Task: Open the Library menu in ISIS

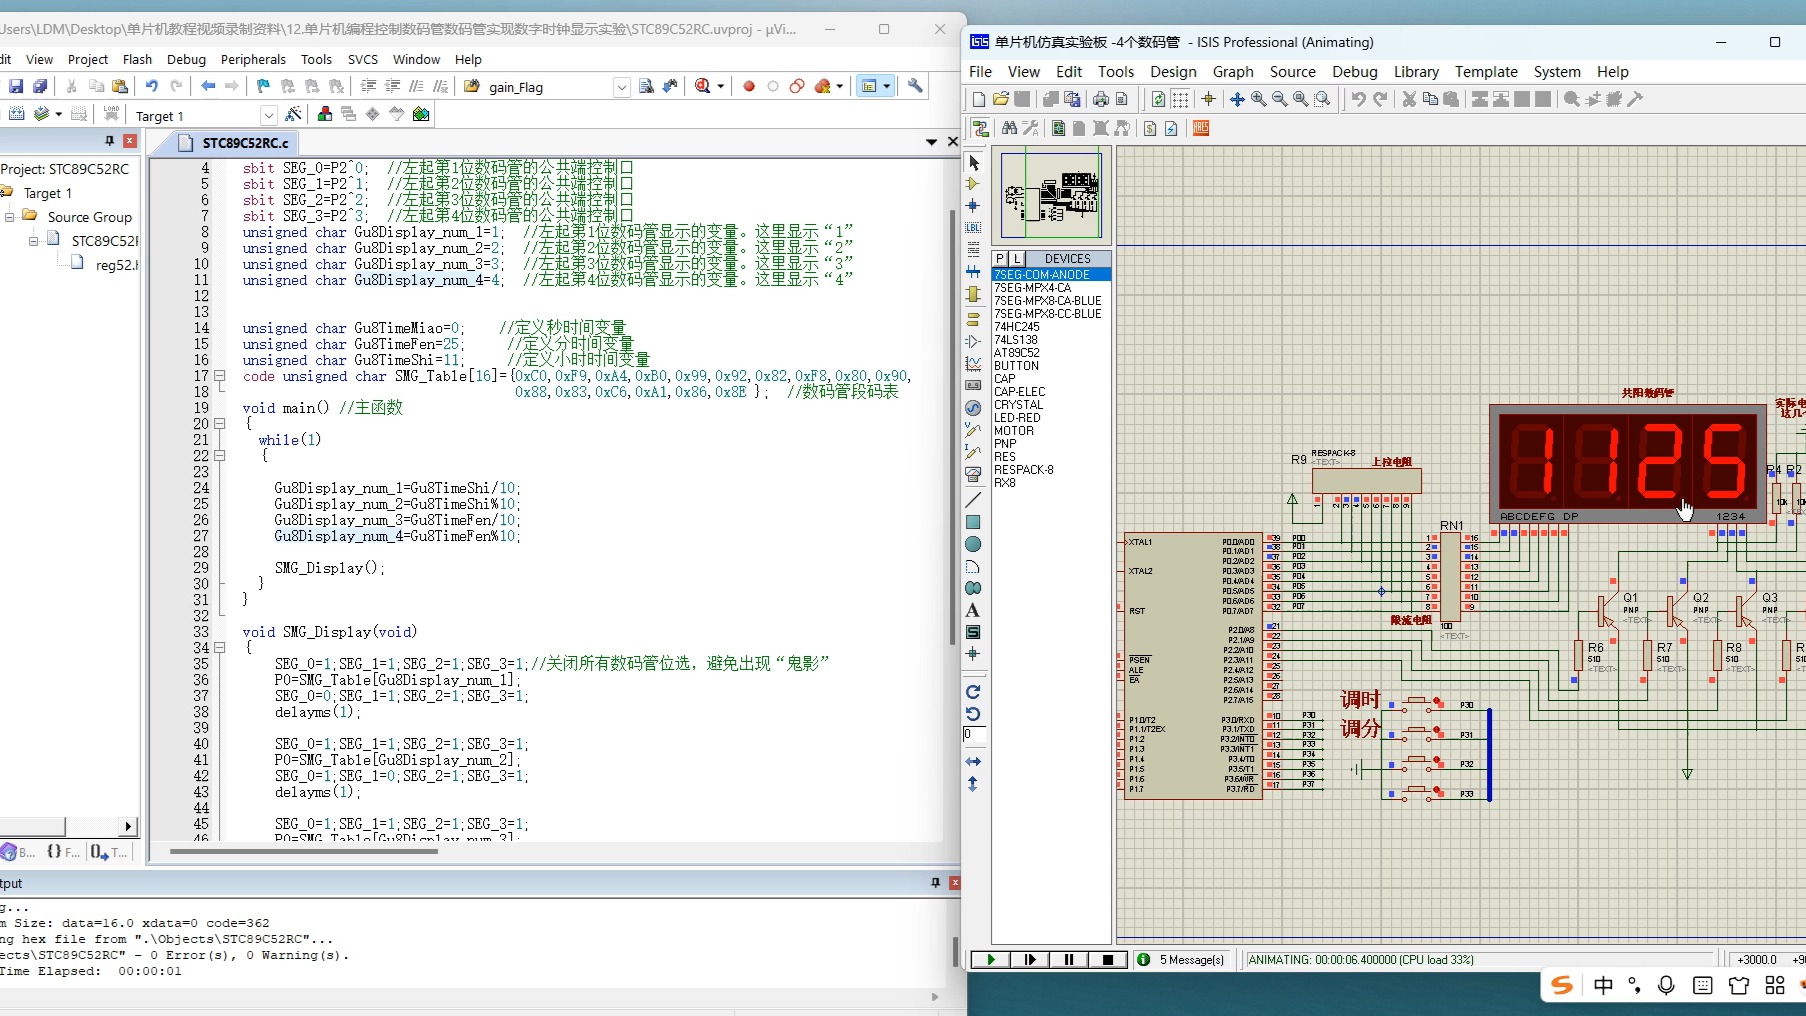Action: 1416,72
